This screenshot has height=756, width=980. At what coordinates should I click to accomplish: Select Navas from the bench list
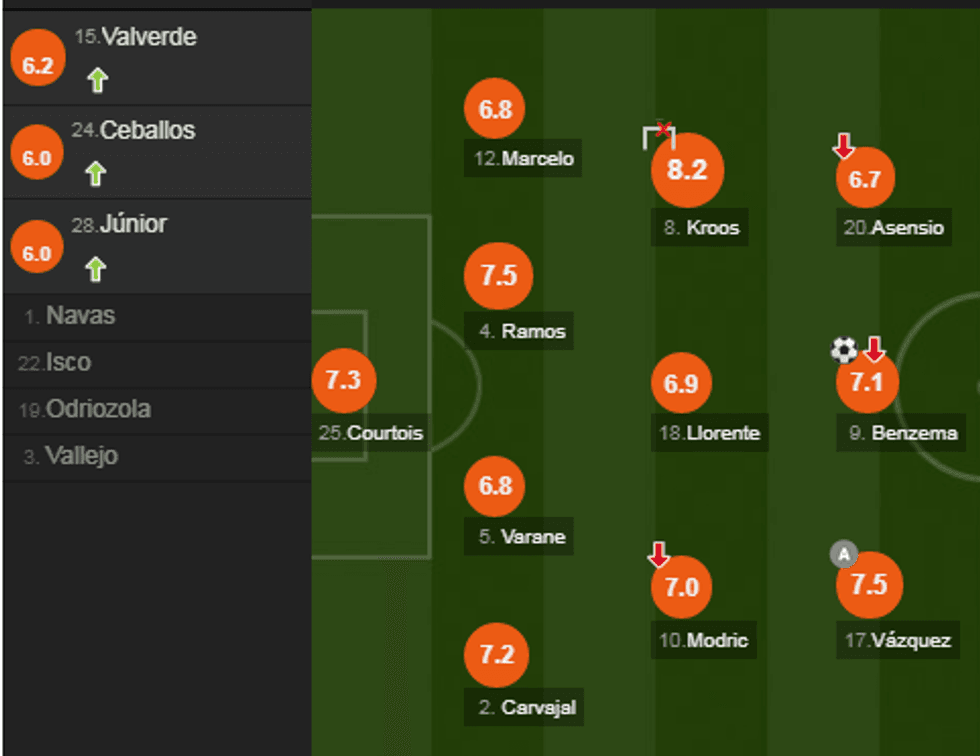tap(80, 316)
